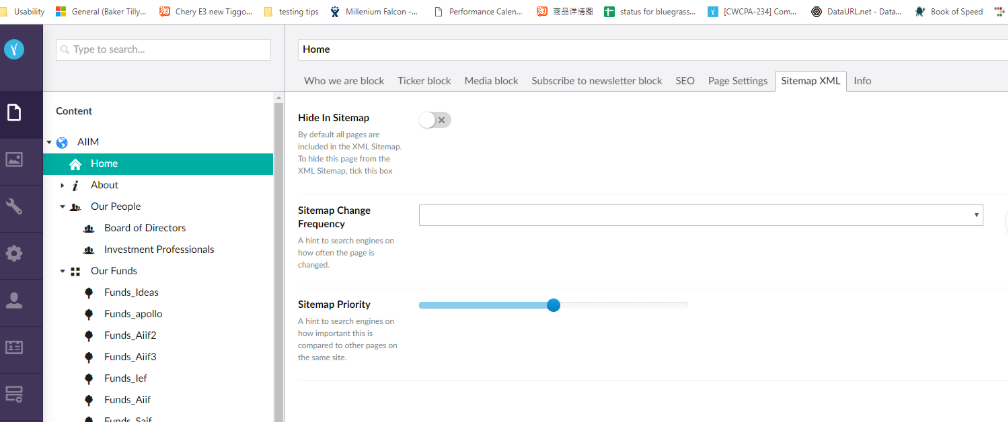Open the Chery E3 new Tiggo bookmark
The height and width of the screenshot is (422, 1008).
[x=206, y=12]
